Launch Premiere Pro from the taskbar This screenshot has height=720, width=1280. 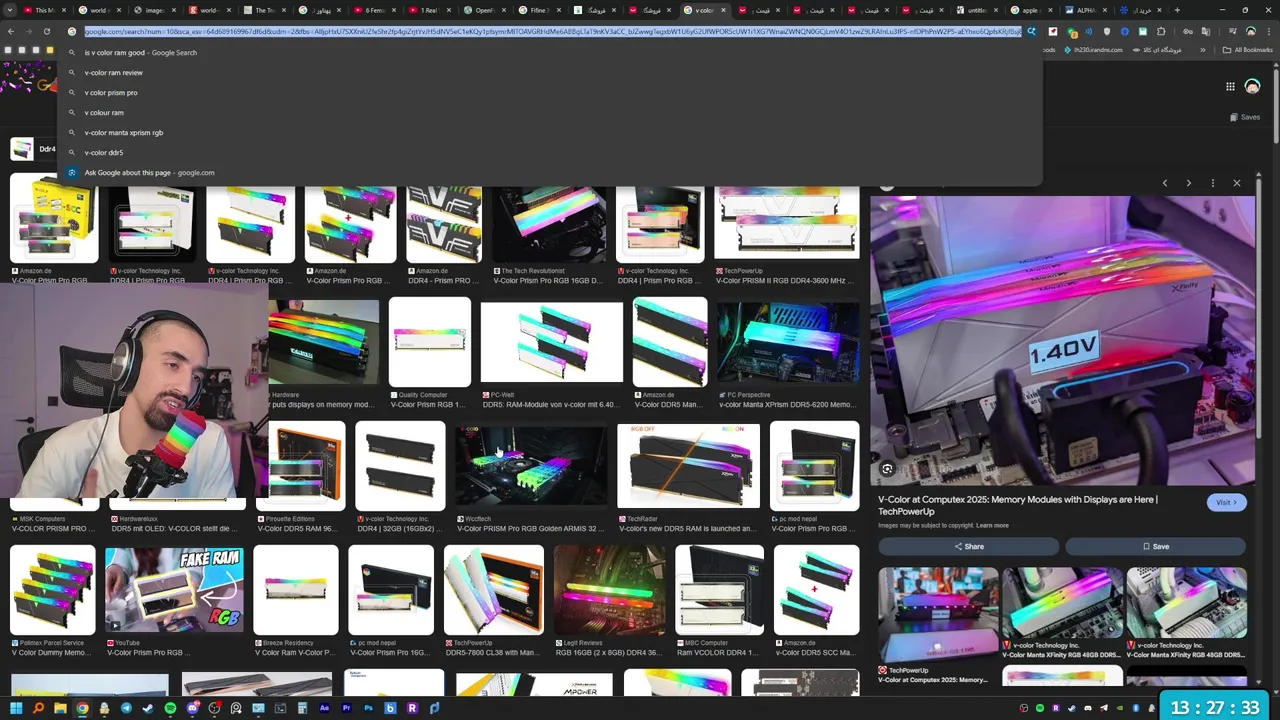click(x=346, y=708)
